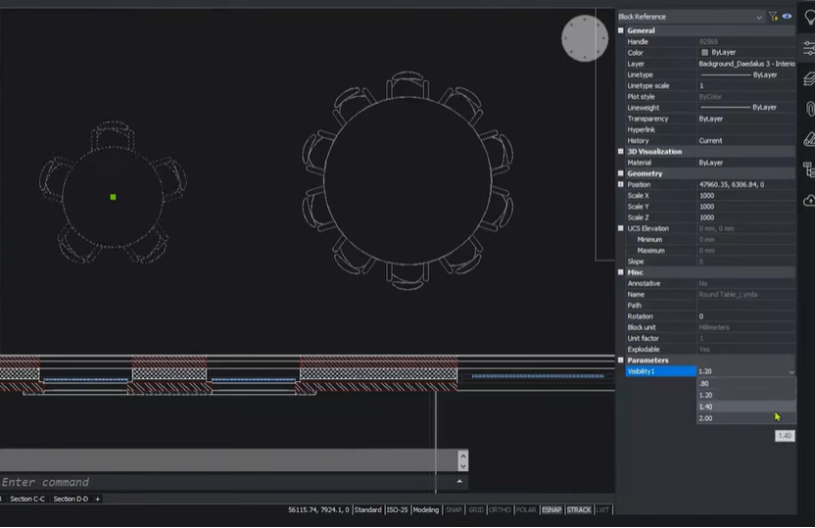815x528 pixels.
Task: Open the Properties sliders panel icon
Action: pos(809,48)
